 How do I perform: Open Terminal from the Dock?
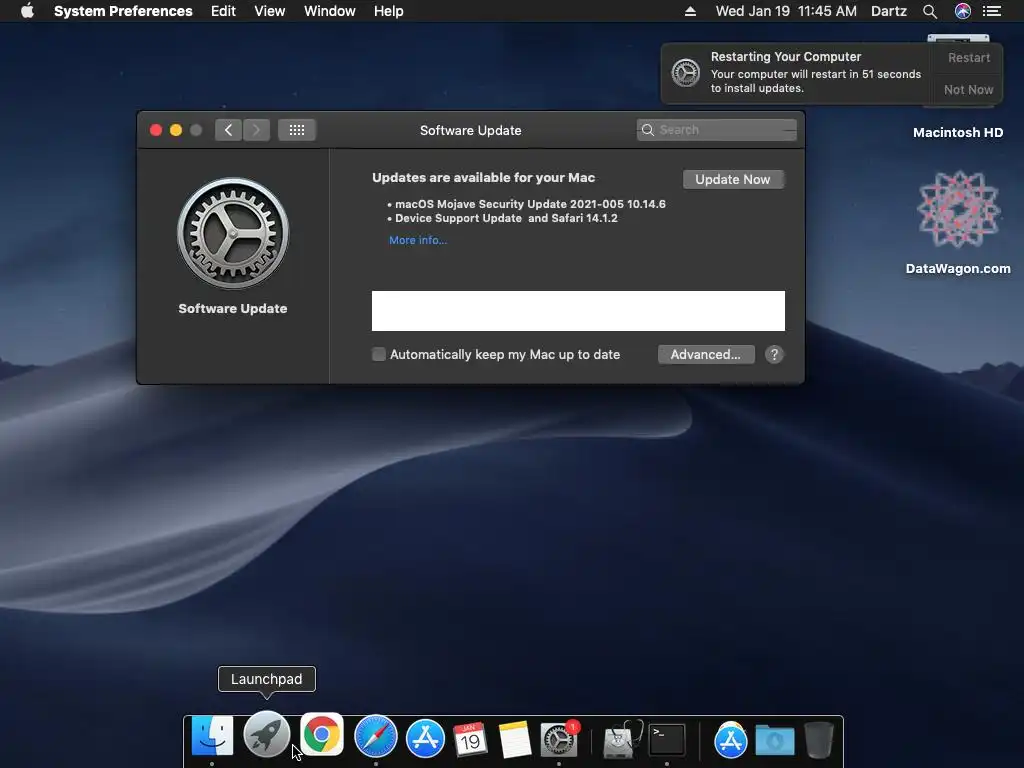click(667, 739)
